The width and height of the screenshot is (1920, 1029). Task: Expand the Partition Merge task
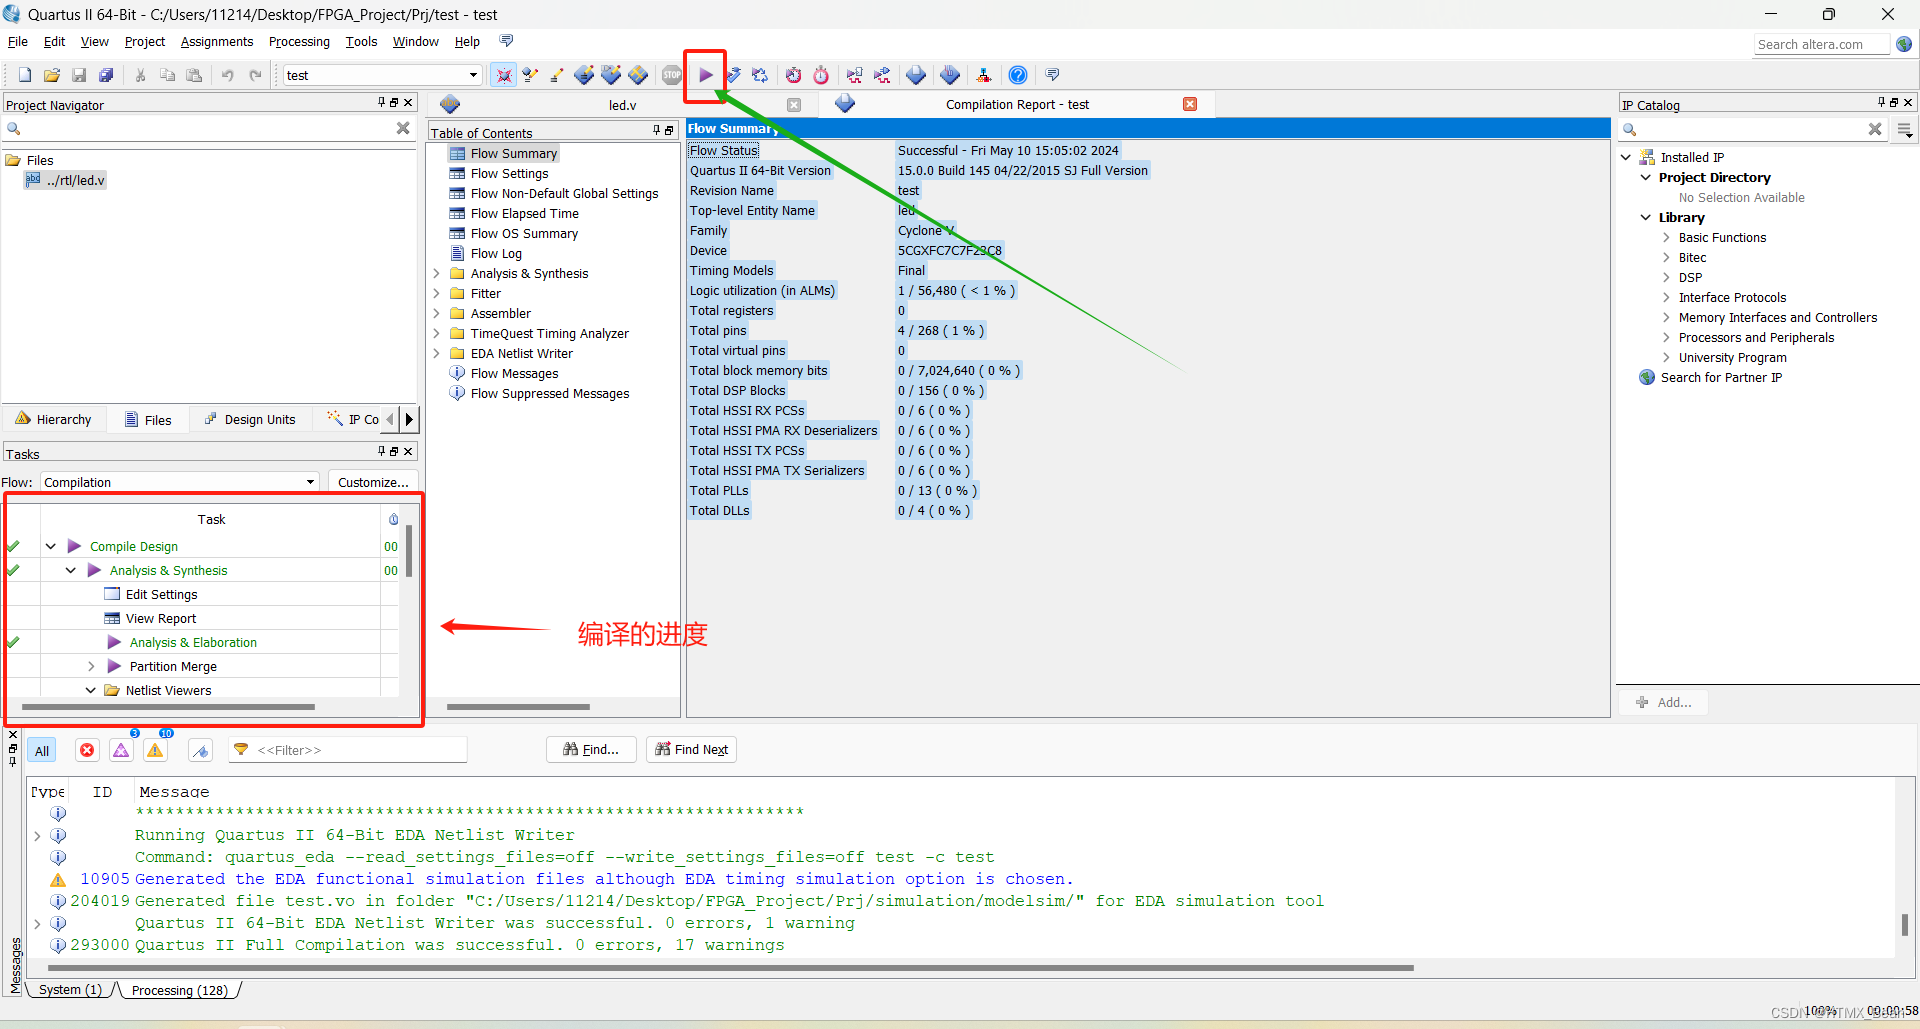(x=91, y=666)
